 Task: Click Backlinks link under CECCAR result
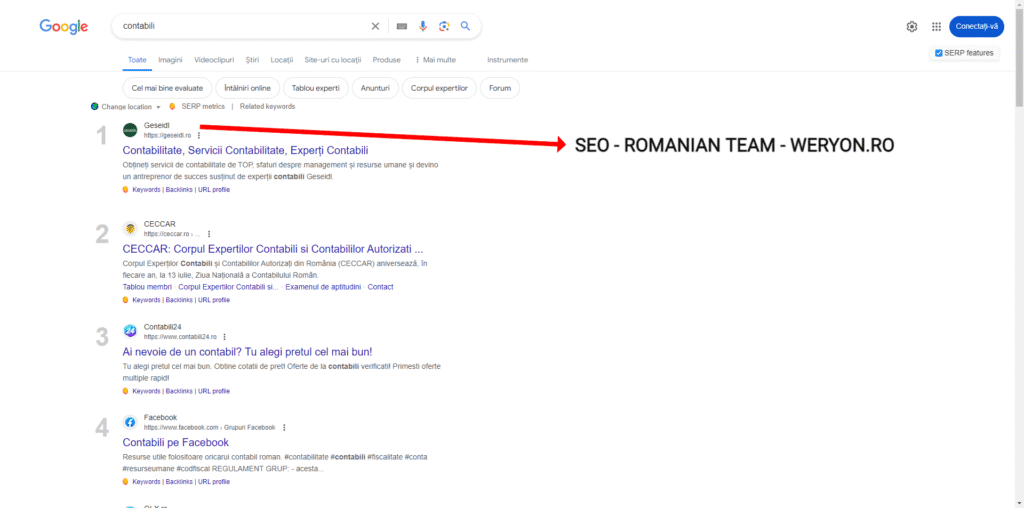coord(180,300)
